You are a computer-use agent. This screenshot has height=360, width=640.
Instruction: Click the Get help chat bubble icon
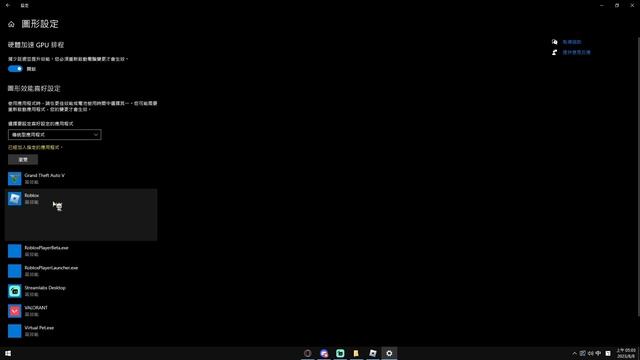click(x=554, y=42)
